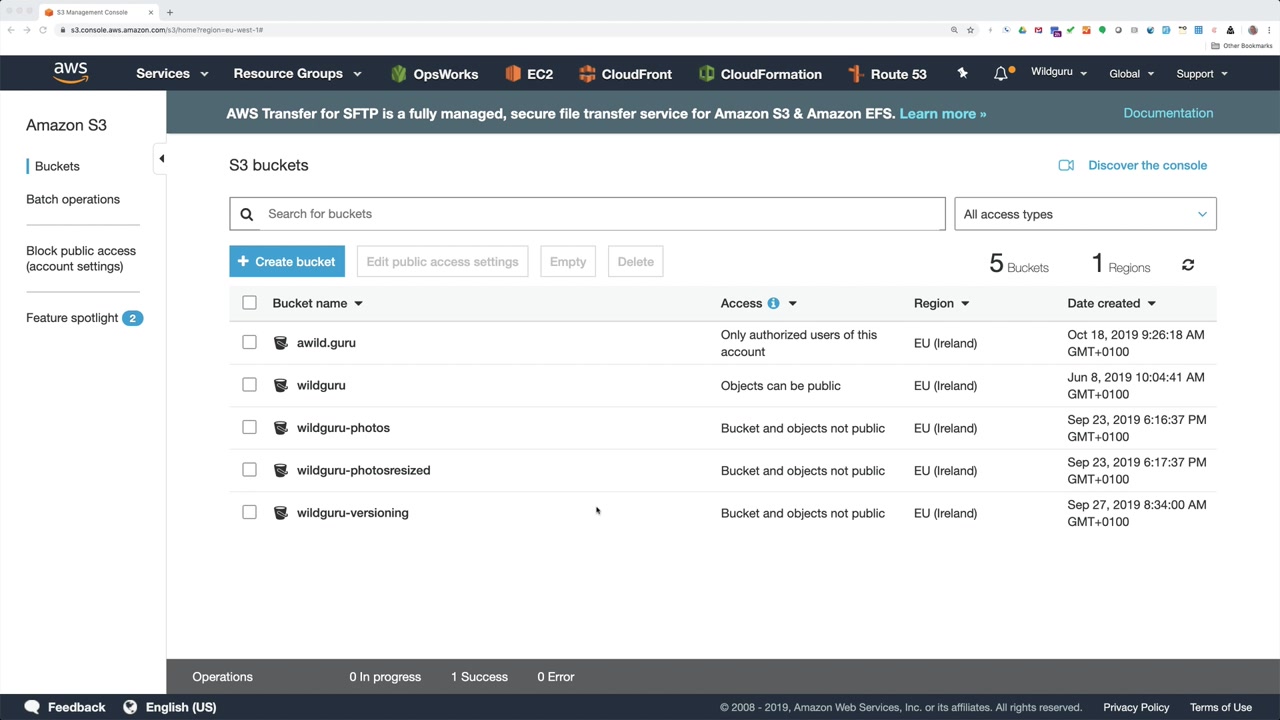Go to the AWS home logo
This screenshot has height=720, width=1280.
point(71,73)
